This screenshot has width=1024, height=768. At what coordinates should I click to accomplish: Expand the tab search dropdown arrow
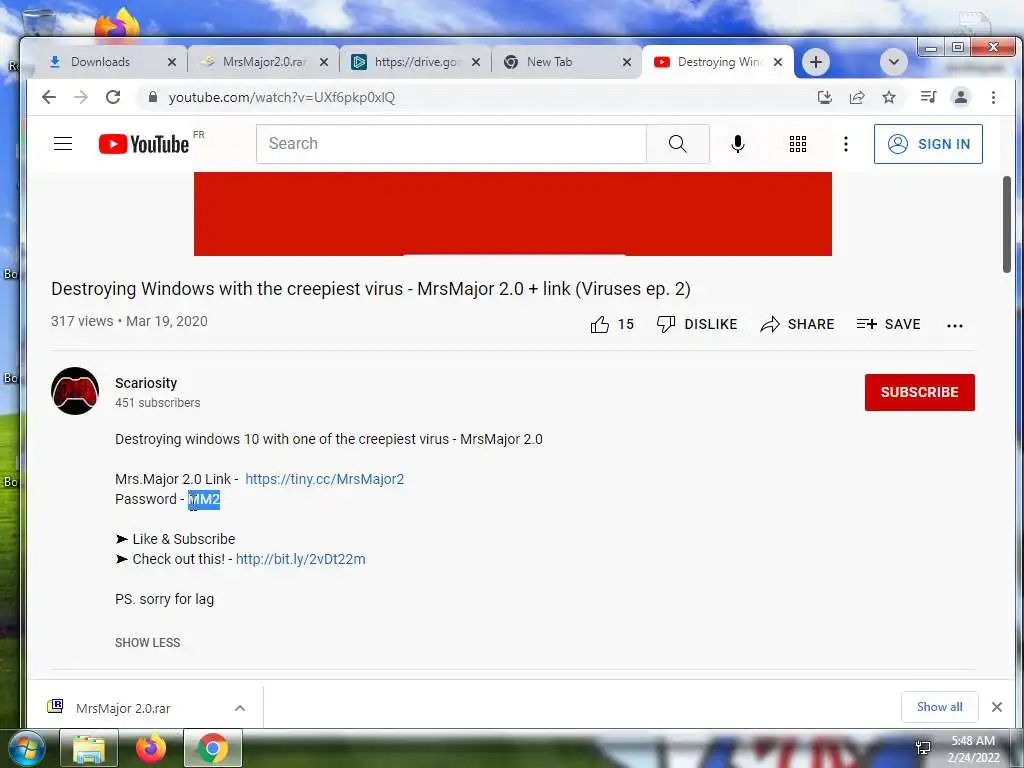tap(893, 62)
